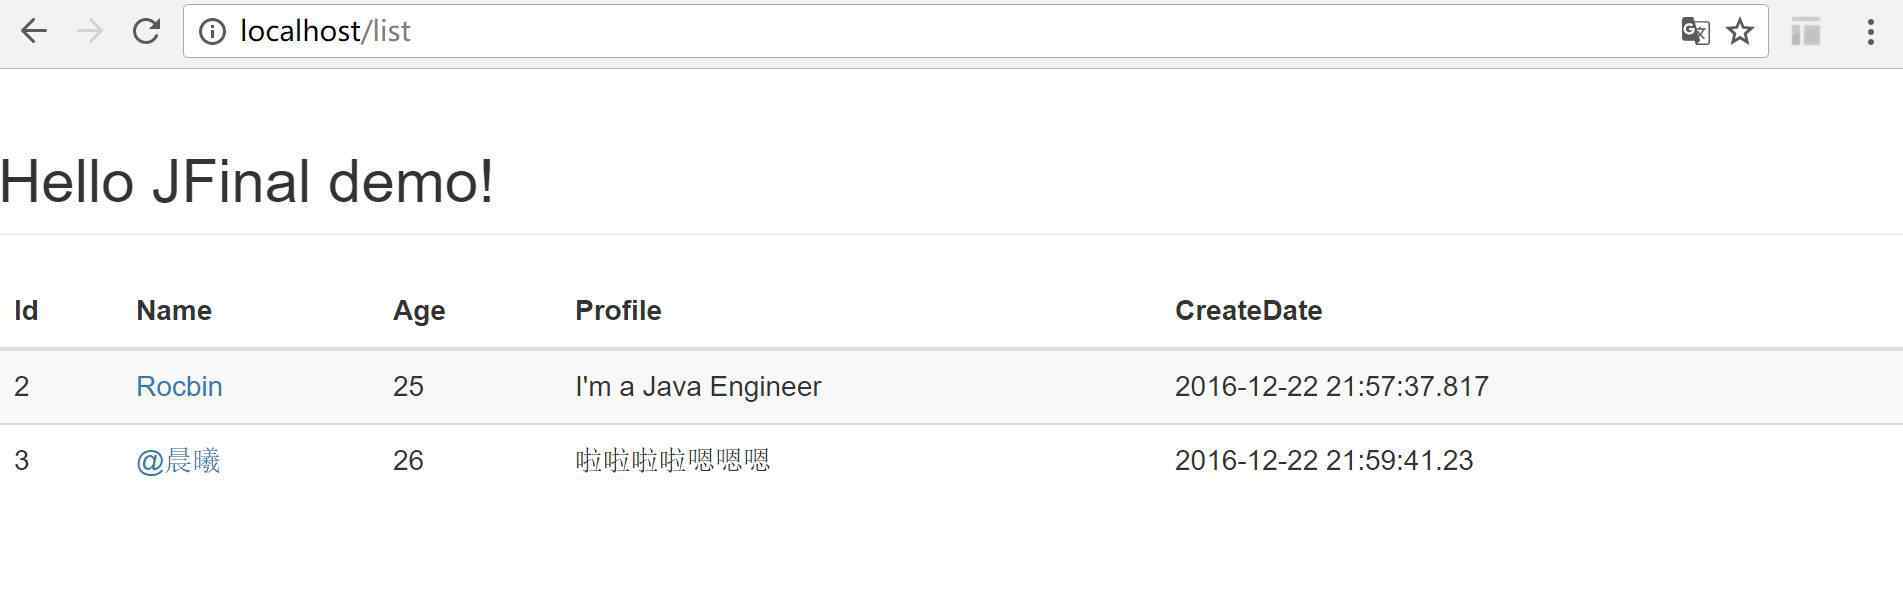
Task: Click the Hello JFinal demo! heading
Action: [x=246, y=181]
